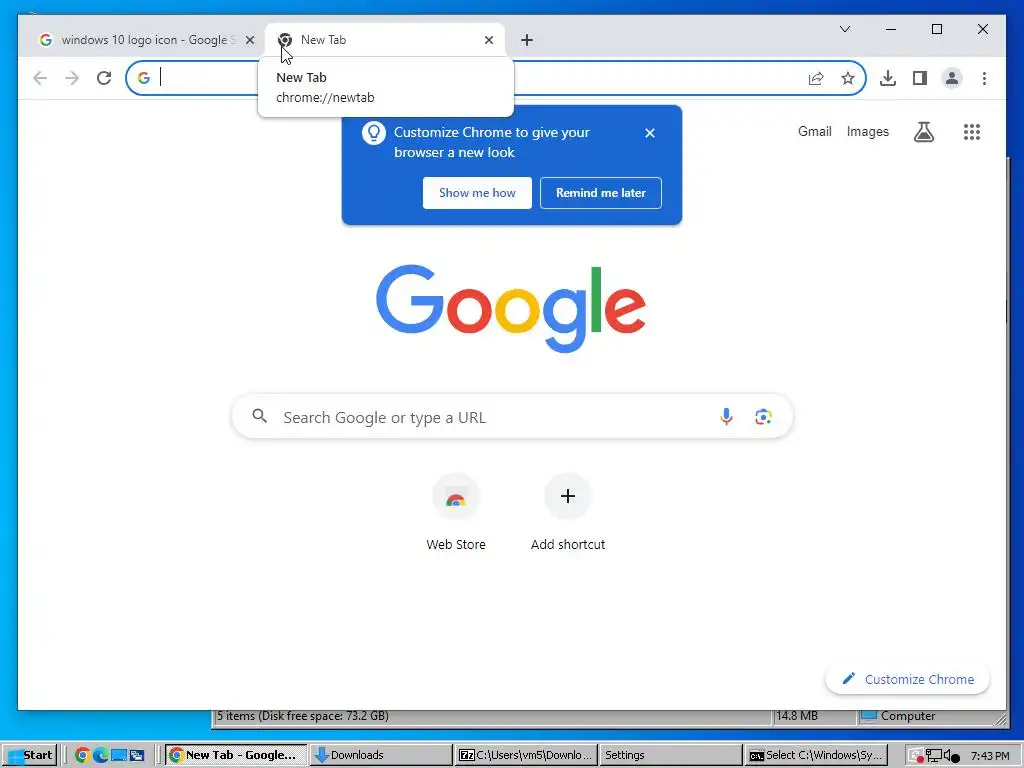Maximize the Chrome window
The image size is (1024, 768).
936,29
